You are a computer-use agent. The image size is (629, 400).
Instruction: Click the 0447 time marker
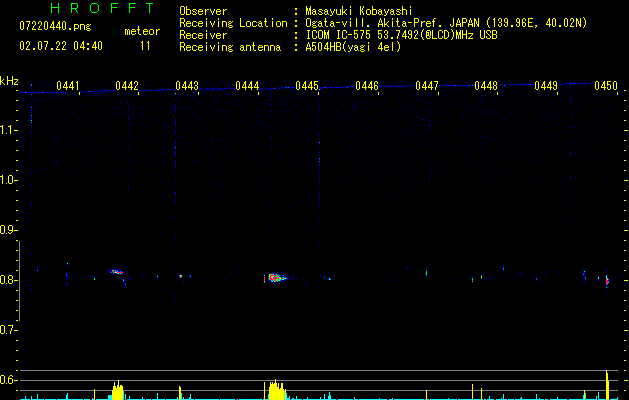[427, 86]
